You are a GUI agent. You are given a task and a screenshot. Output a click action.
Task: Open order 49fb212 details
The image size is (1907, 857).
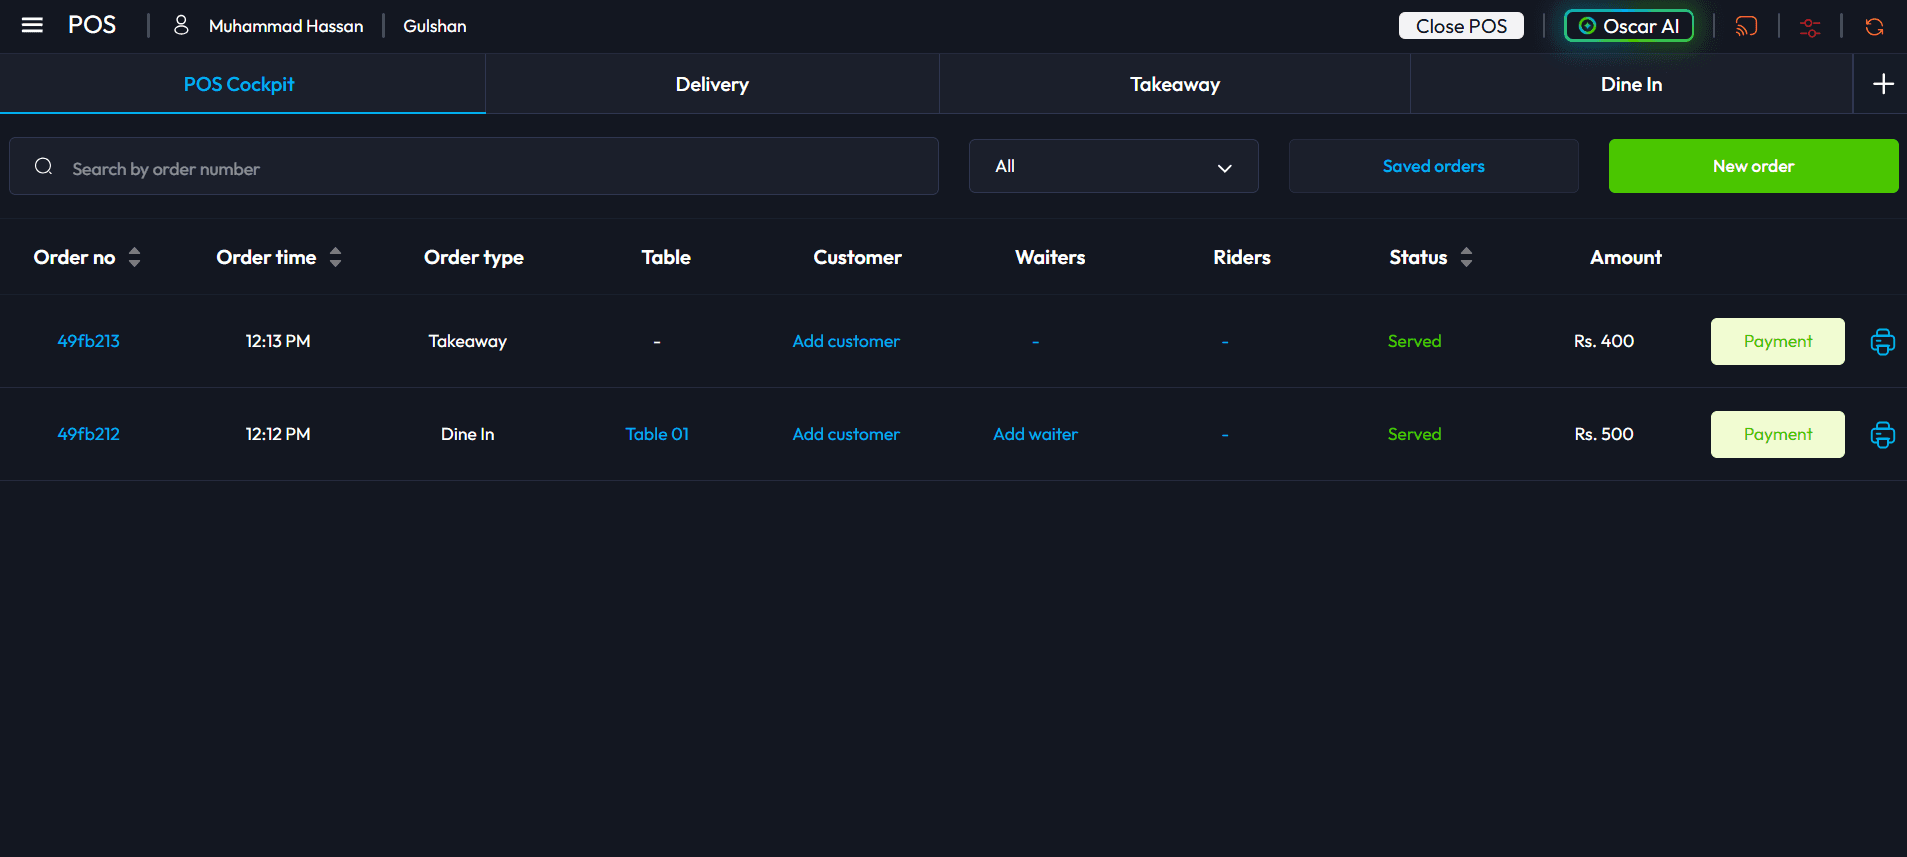pos(88,434)
